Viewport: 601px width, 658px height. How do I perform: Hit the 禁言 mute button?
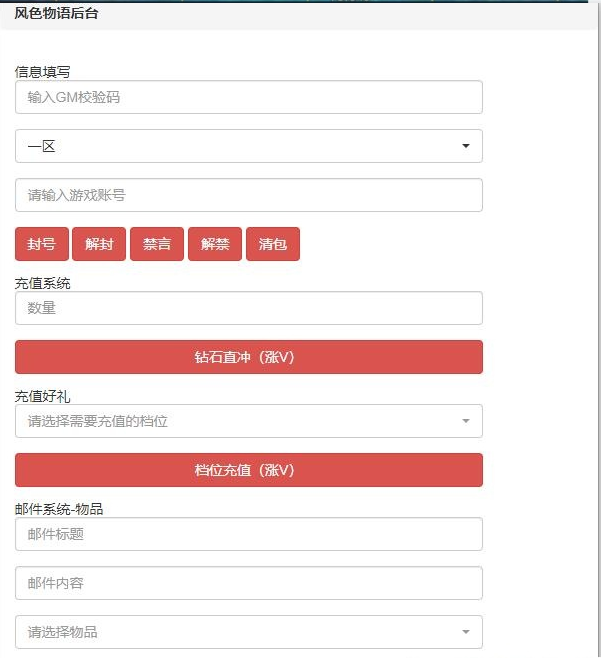(157, 244)
